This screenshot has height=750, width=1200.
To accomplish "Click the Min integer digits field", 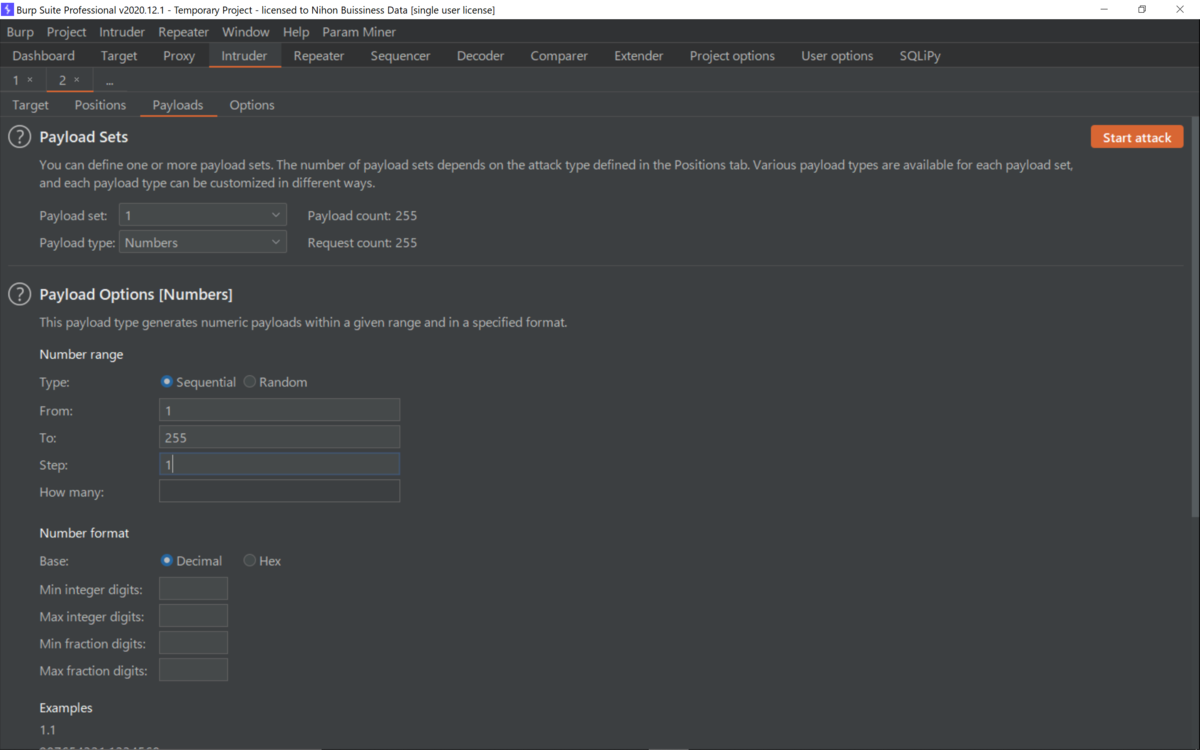I will (193, 589).
